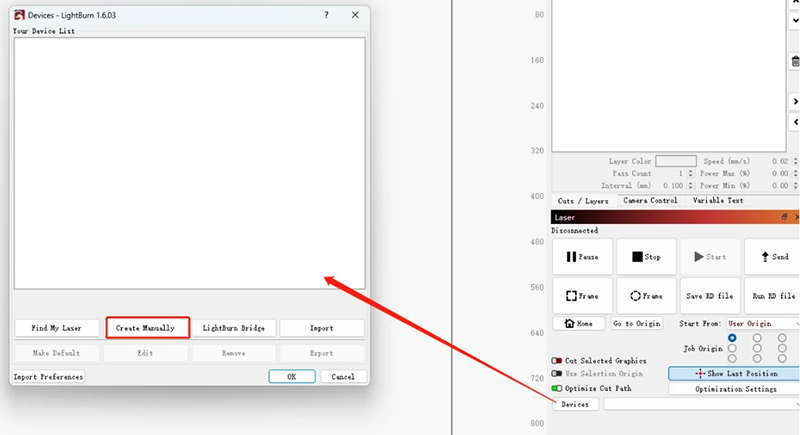
Task: Select center Job Origin radio button
Action: click(x=757, y=348)
